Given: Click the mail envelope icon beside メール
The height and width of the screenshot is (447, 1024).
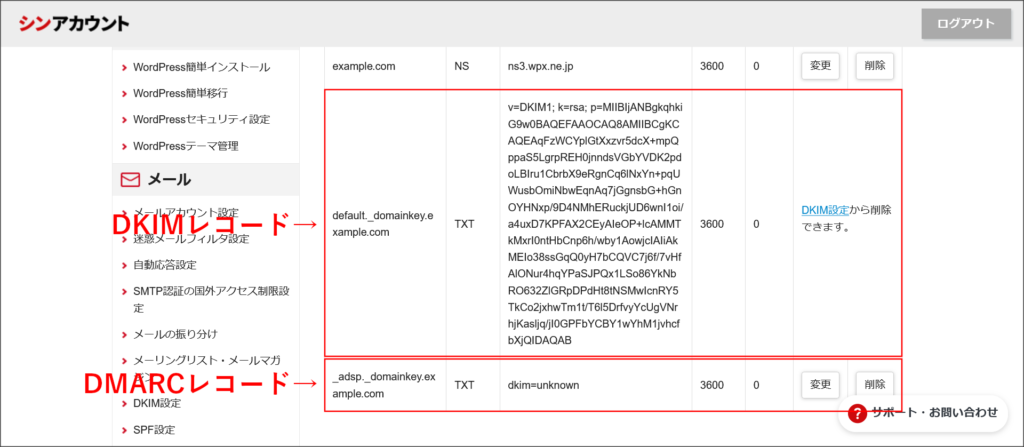Looking at the screenshot, I should click(129, 180).
